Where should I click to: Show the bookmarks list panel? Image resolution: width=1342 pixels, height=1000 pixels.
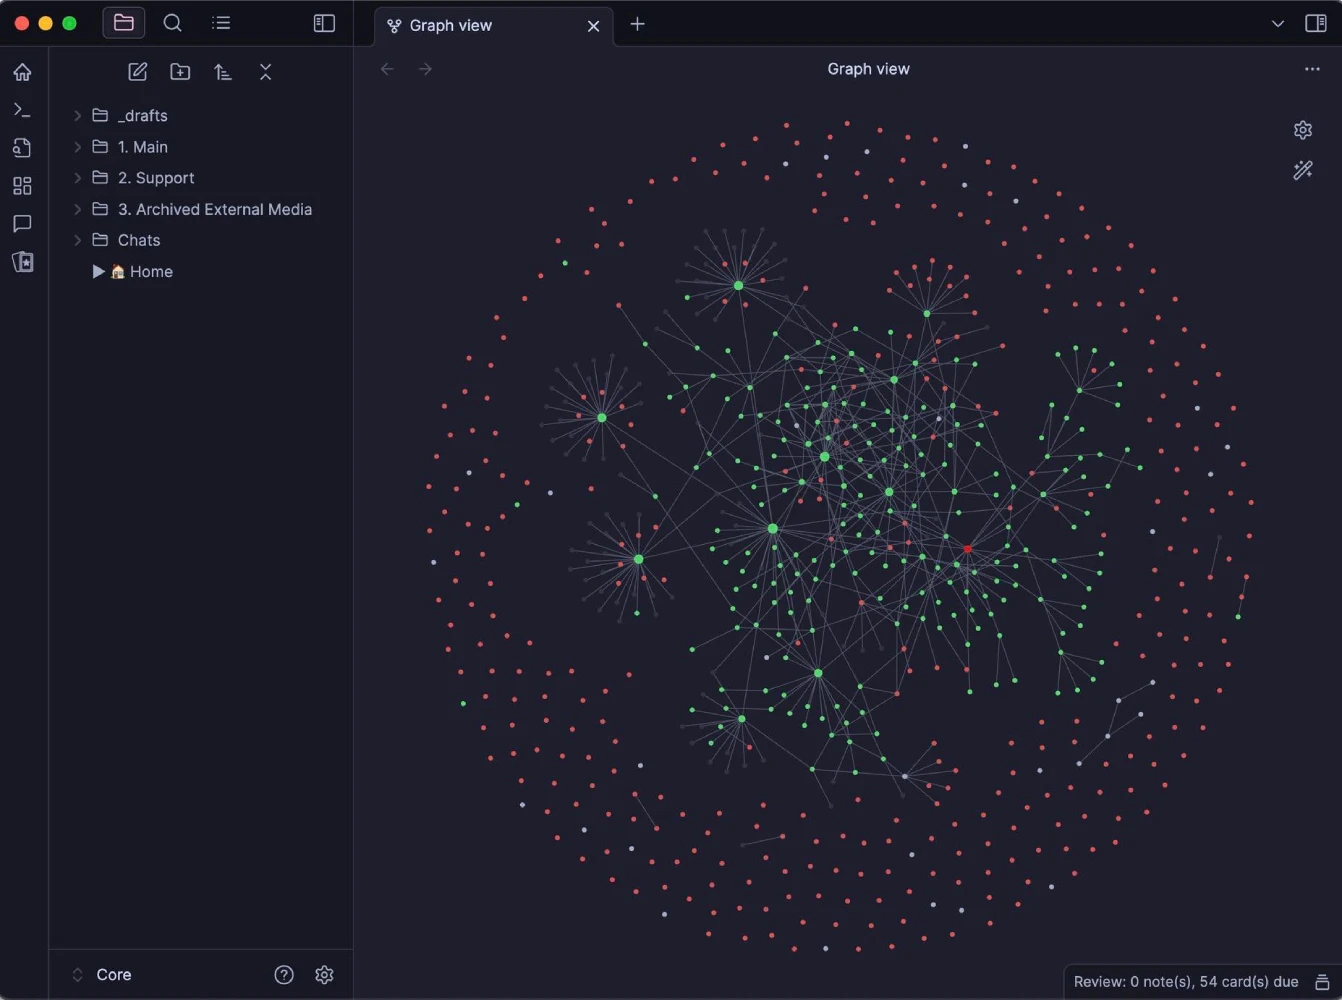[x=221, y=23]
